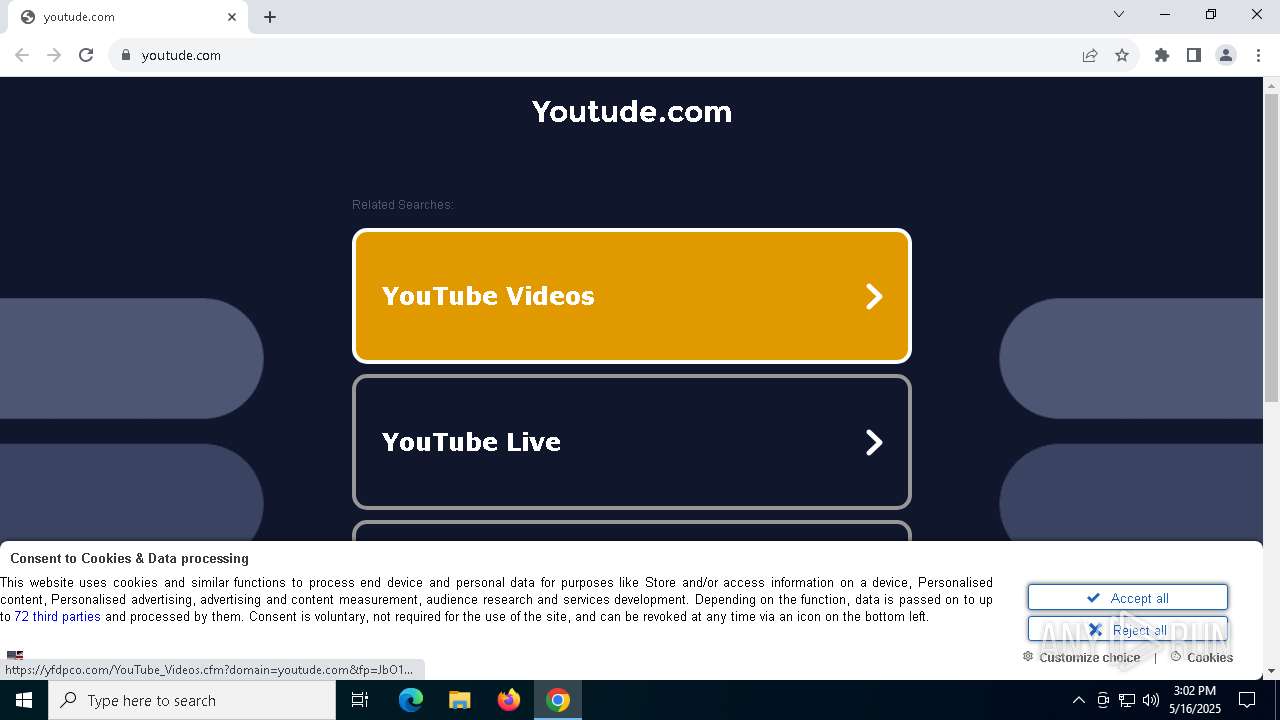This screenshot has height=720, width=1280.
Task: Click the arrow chevron on YouTube Videos
Action: click(x=874, y=296)
